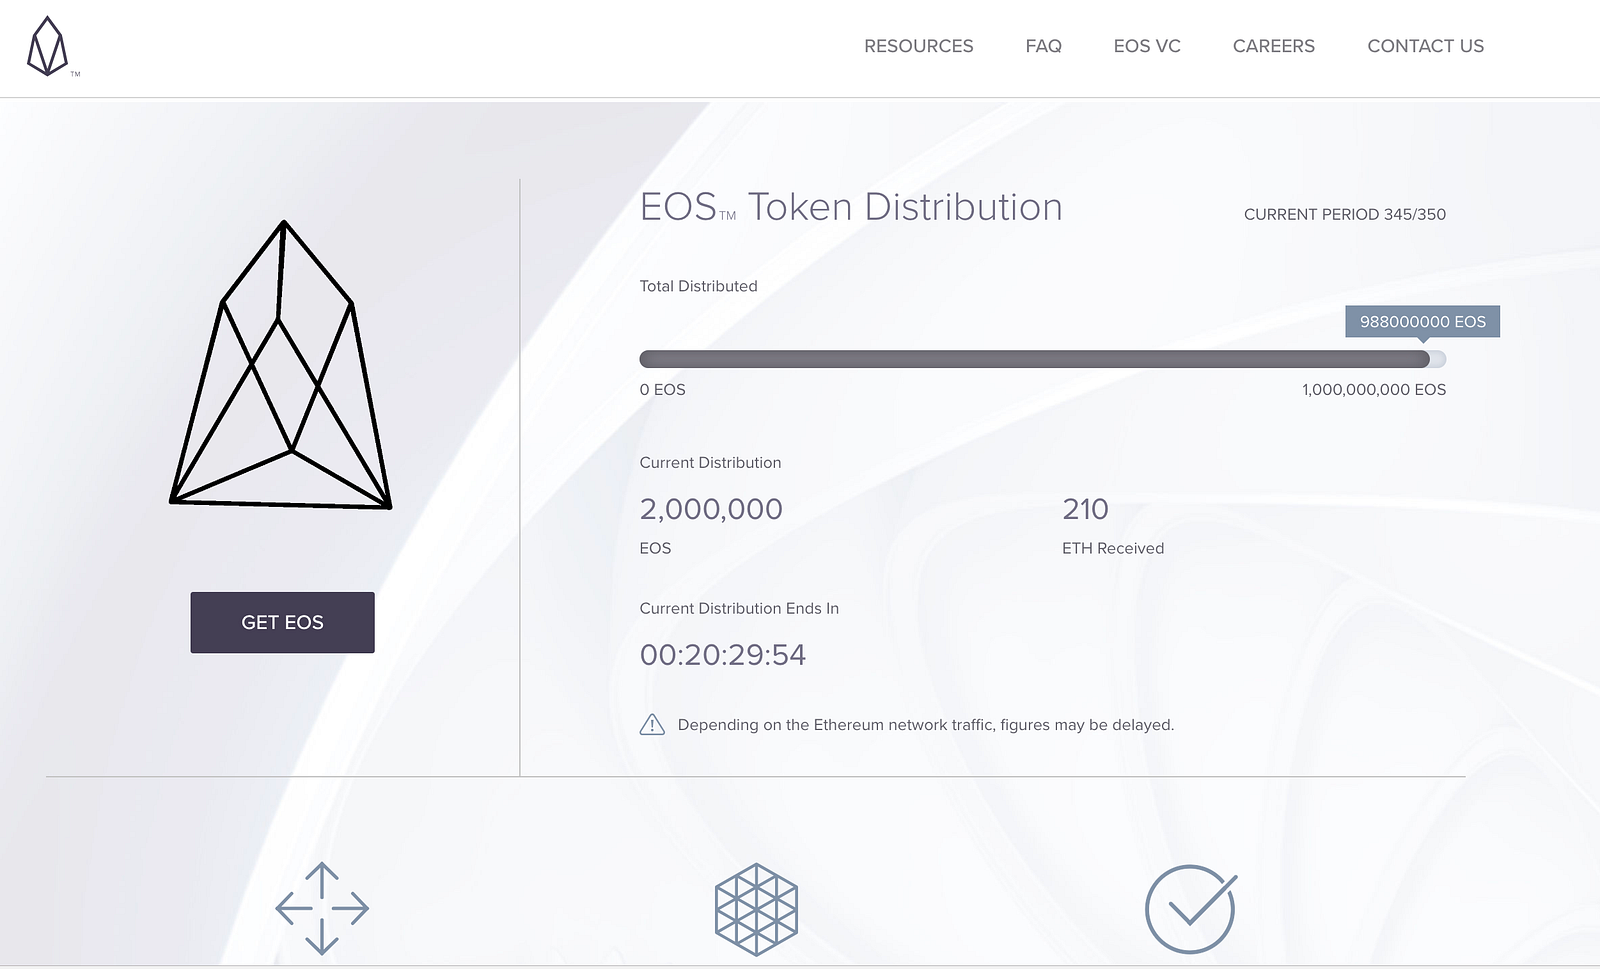Select Contact Us in the header
This screenshot has height=969, width=1600.
(x=1425, y=46)
